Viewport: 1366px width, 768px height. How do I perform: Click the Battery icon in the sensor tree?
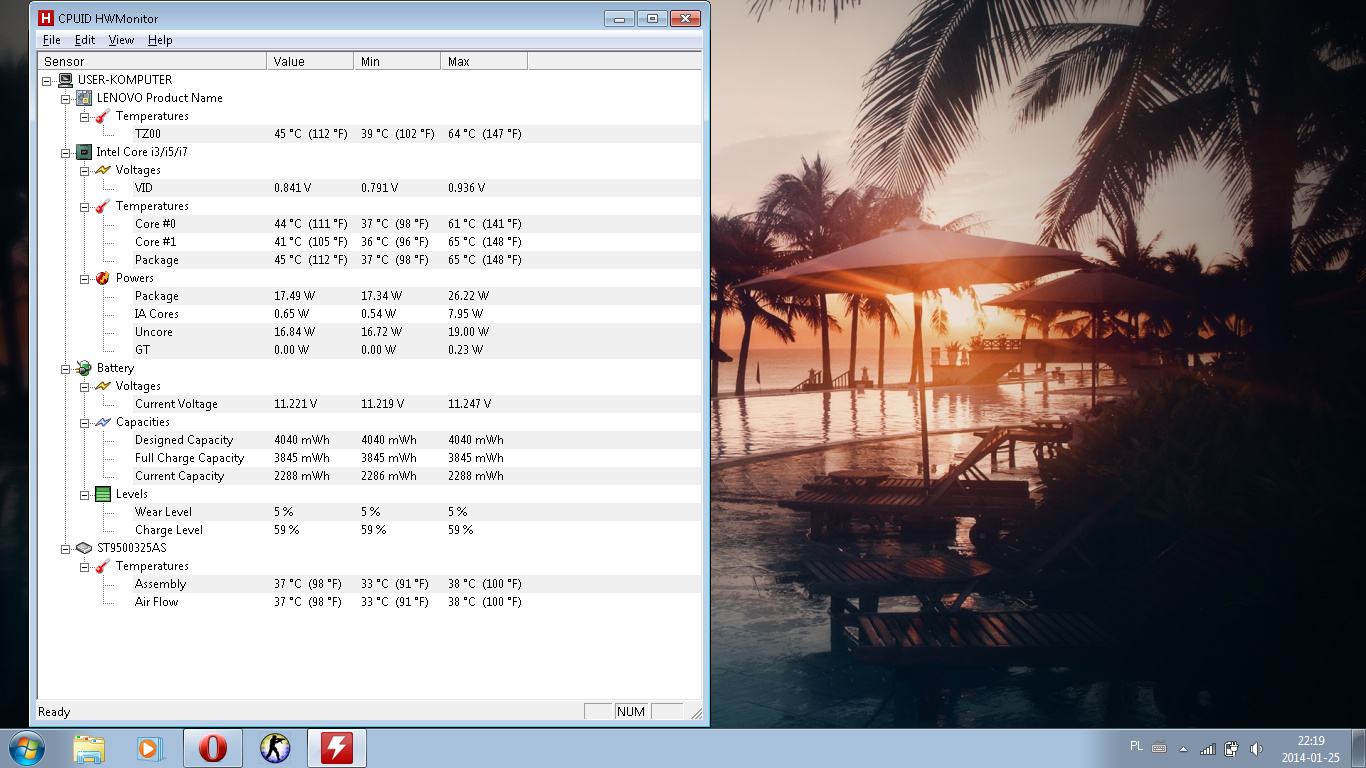[85, 368]
